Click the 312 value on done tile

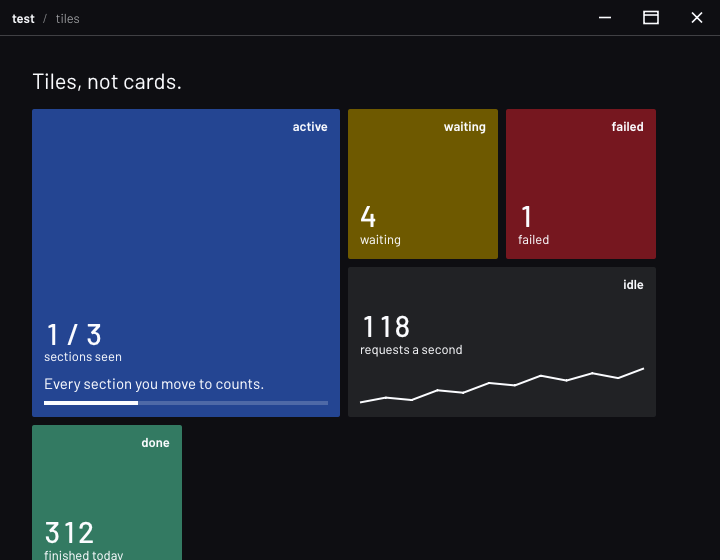coord(69,532)
